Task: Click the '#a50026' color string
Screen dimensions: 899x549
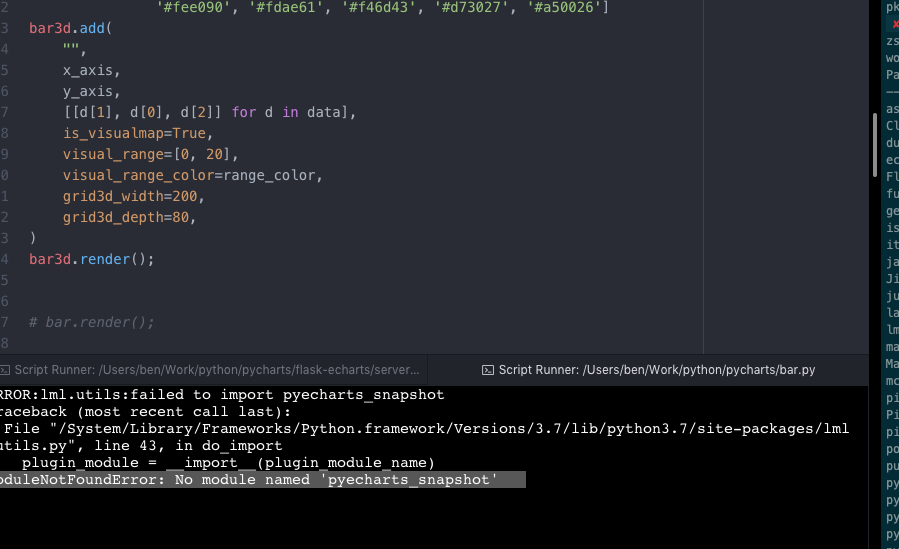Action: pyautogui.click(x=564, y=7)
